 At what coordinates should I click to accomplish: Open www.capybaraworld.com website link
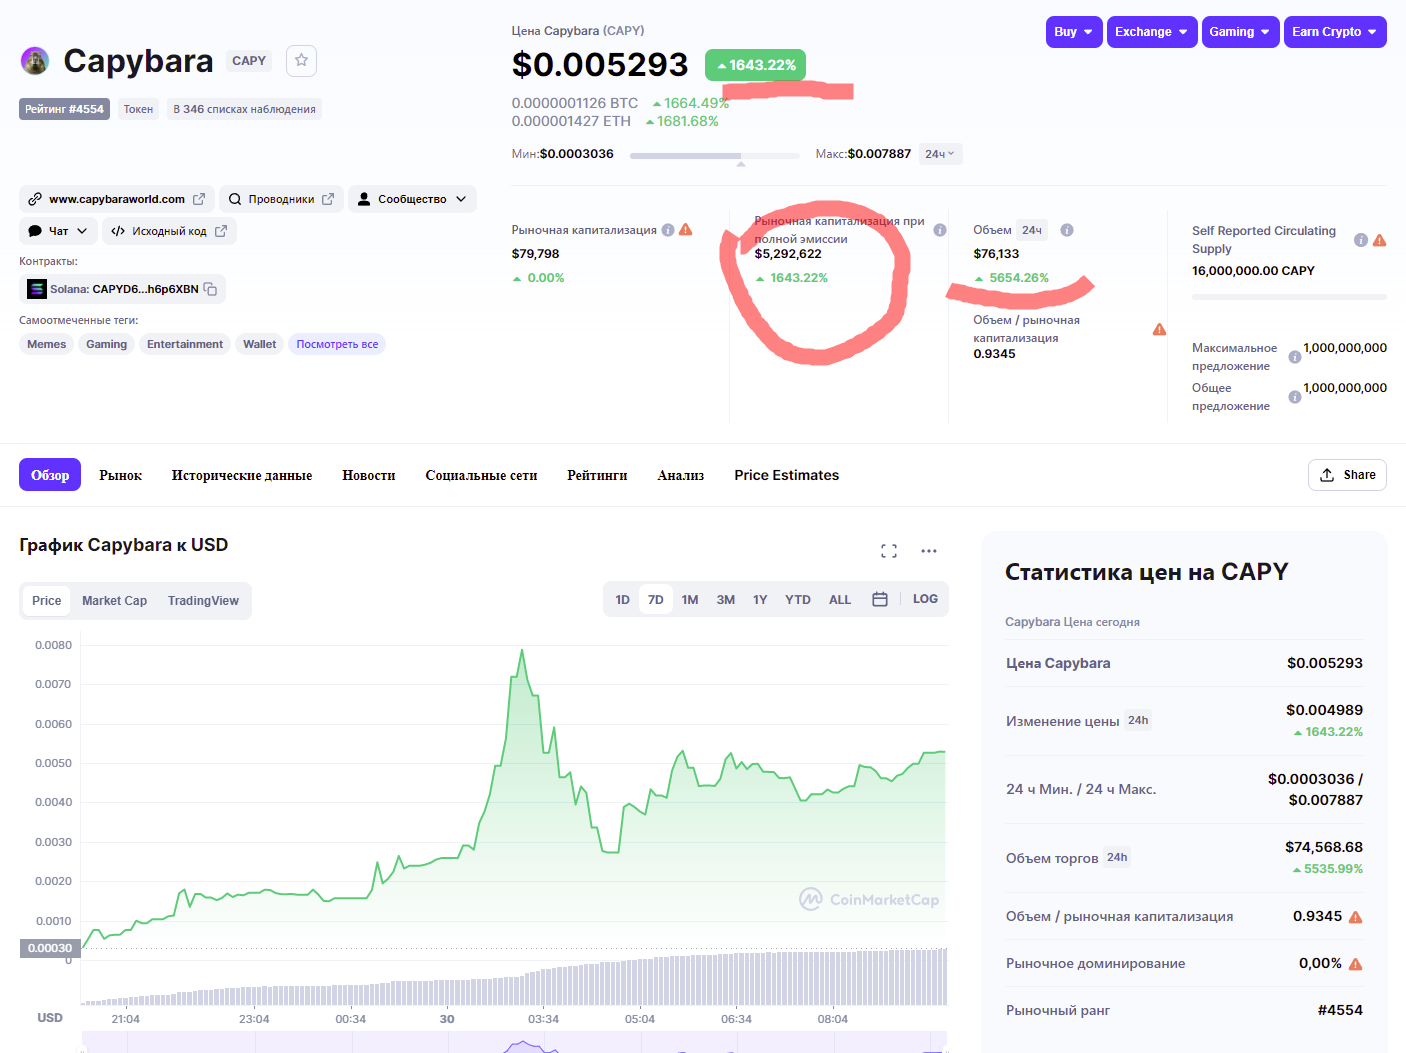click(117, 199)
